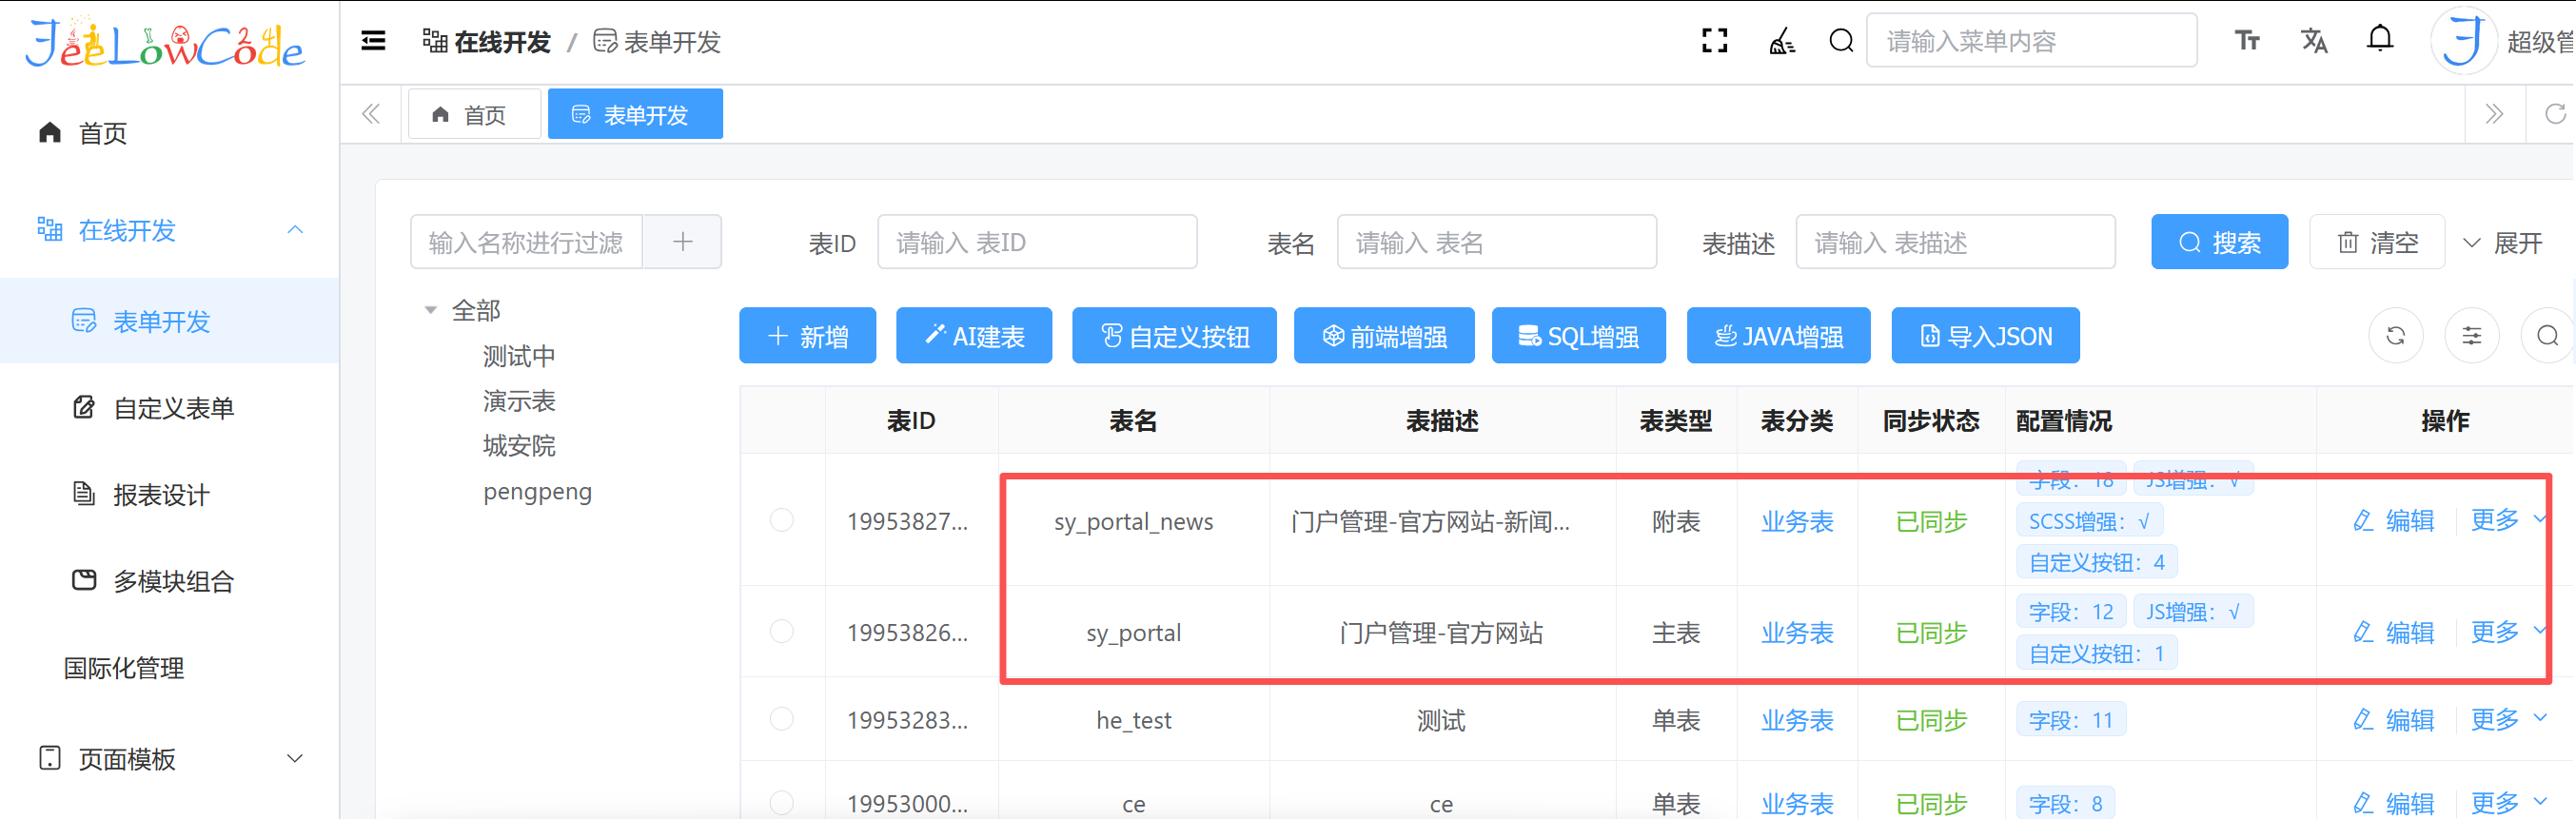This screenshot has height=819, width=2576.
Task: Collapse the 在线开发 sidebar menu
Action: (294, 230)
